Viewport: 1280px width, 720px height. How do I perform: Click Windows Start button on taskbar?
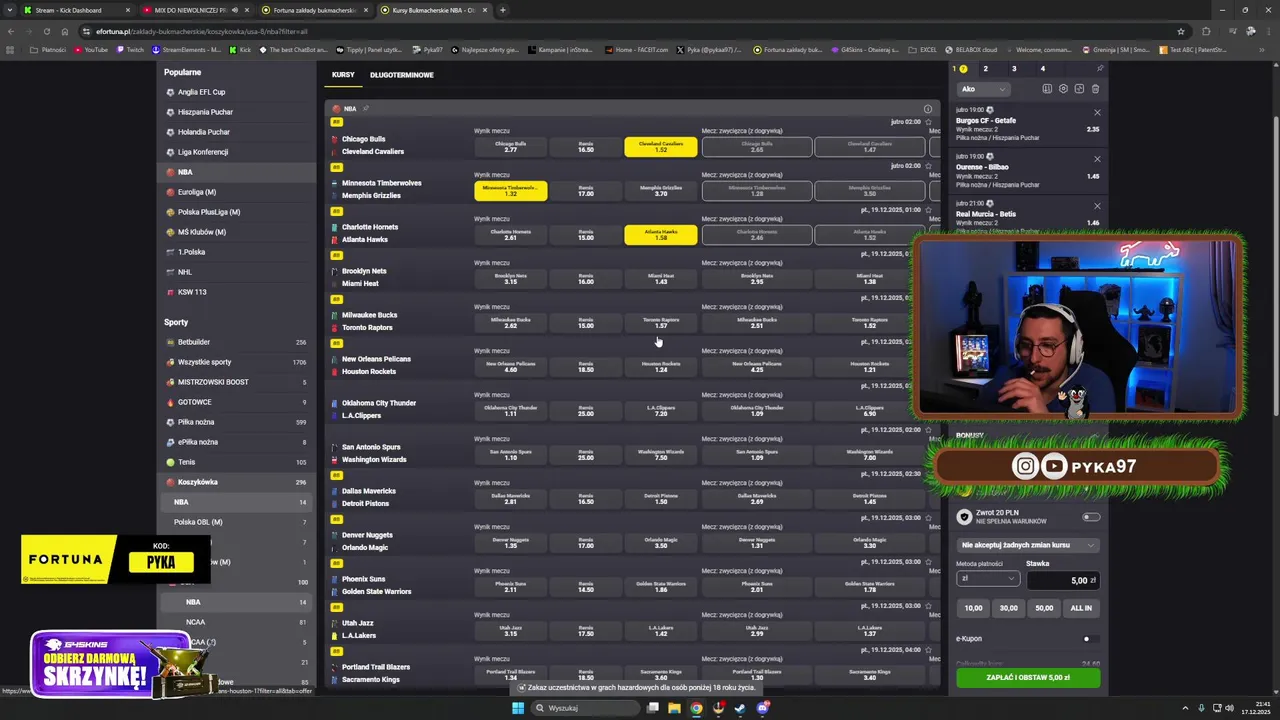point(518,708)
